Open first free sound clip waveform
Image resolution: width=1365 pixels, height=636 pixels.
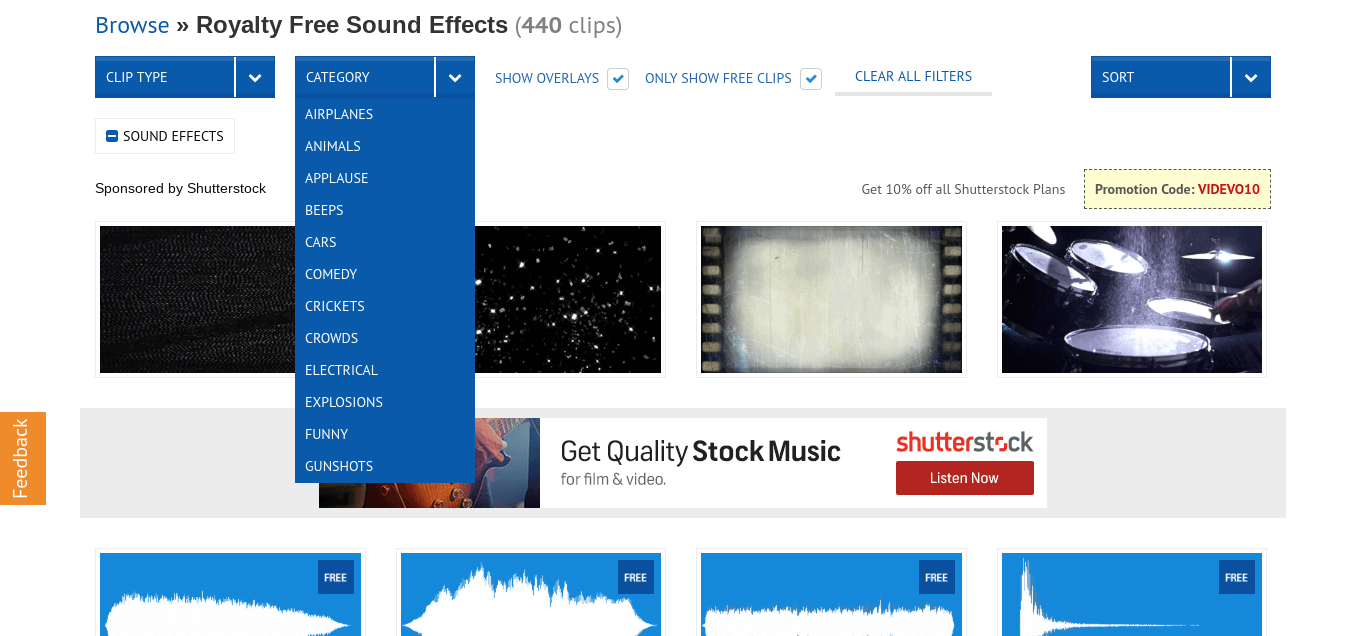(230, 594)
